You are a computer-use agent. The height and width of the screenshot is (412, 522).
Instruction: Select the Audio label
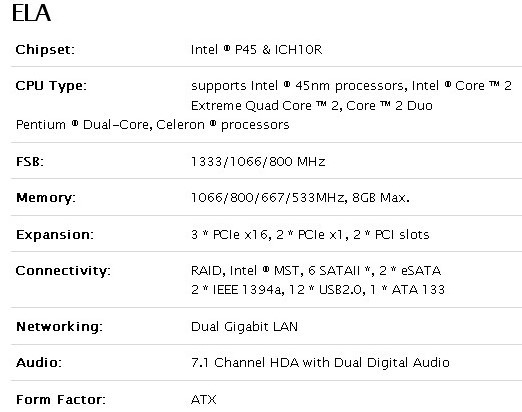[39, 363]
